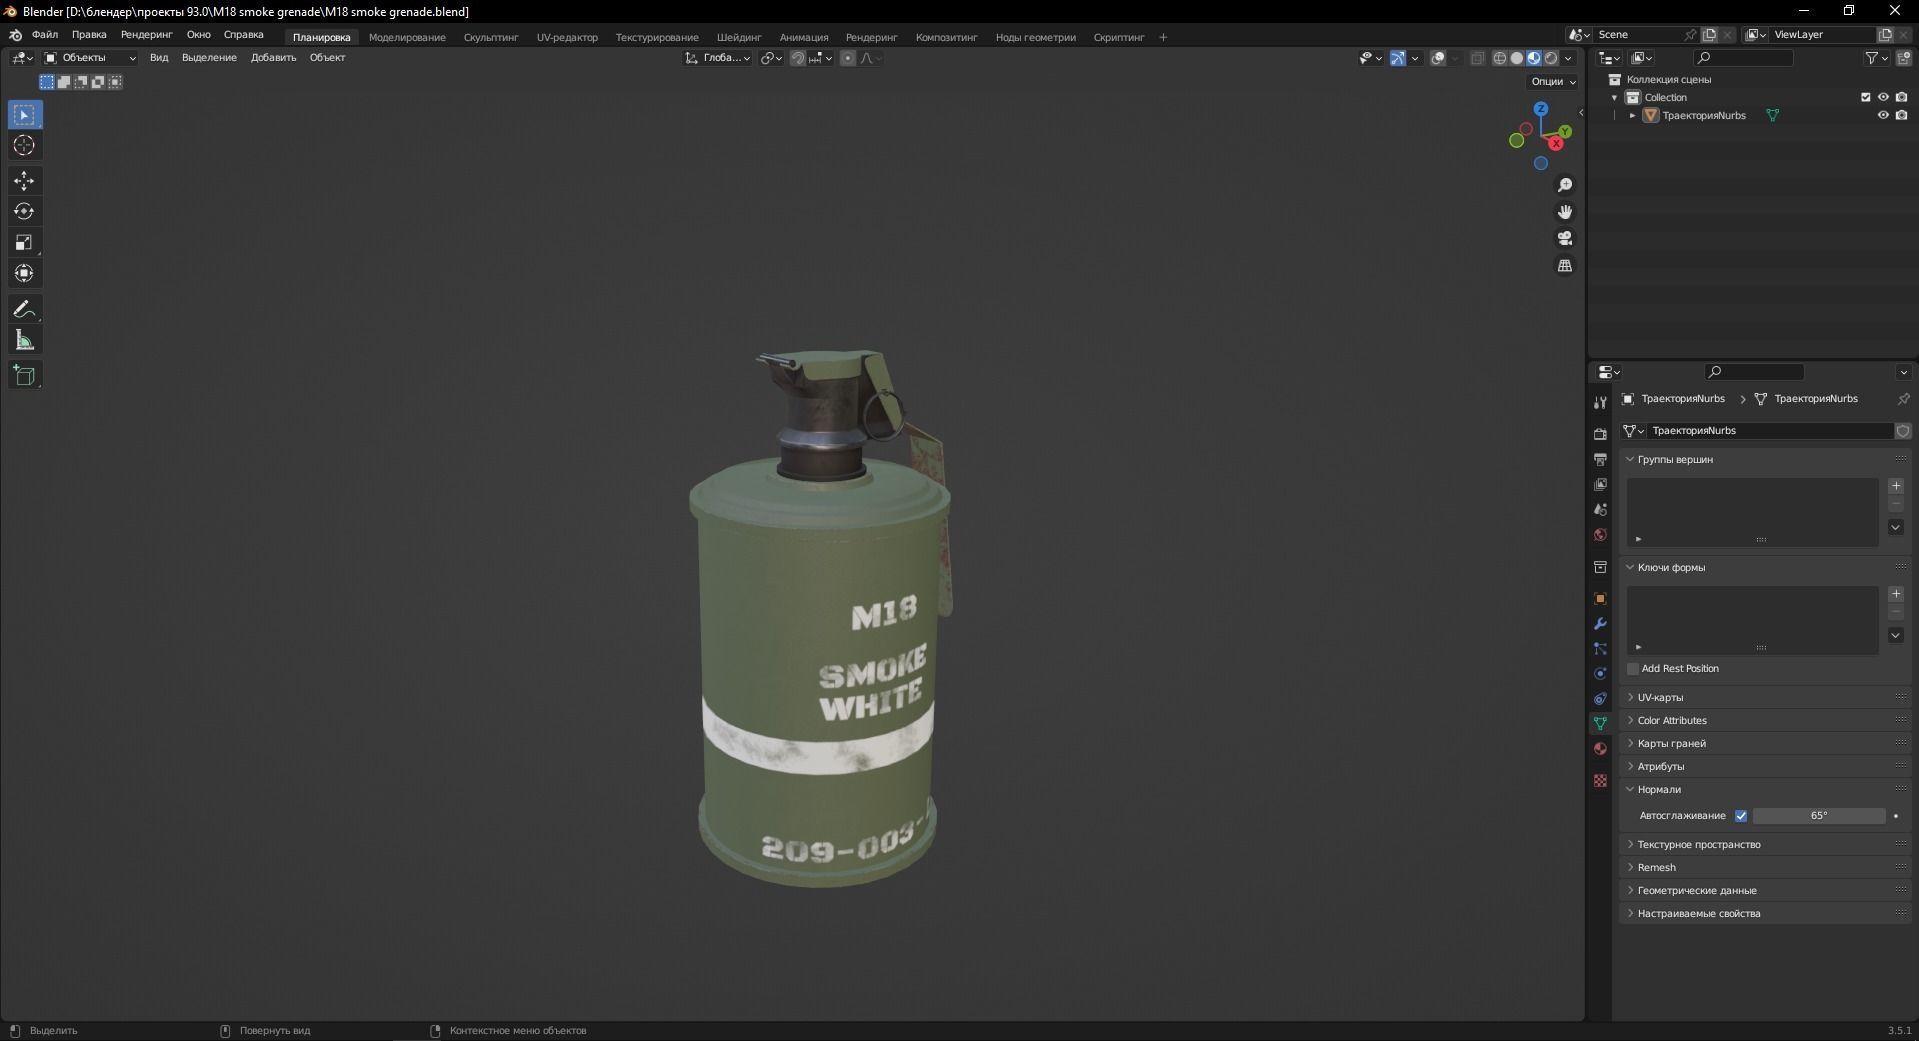Open the Add Cube tool
This screenshot has width=1919, height=1041.
[23, 375]
